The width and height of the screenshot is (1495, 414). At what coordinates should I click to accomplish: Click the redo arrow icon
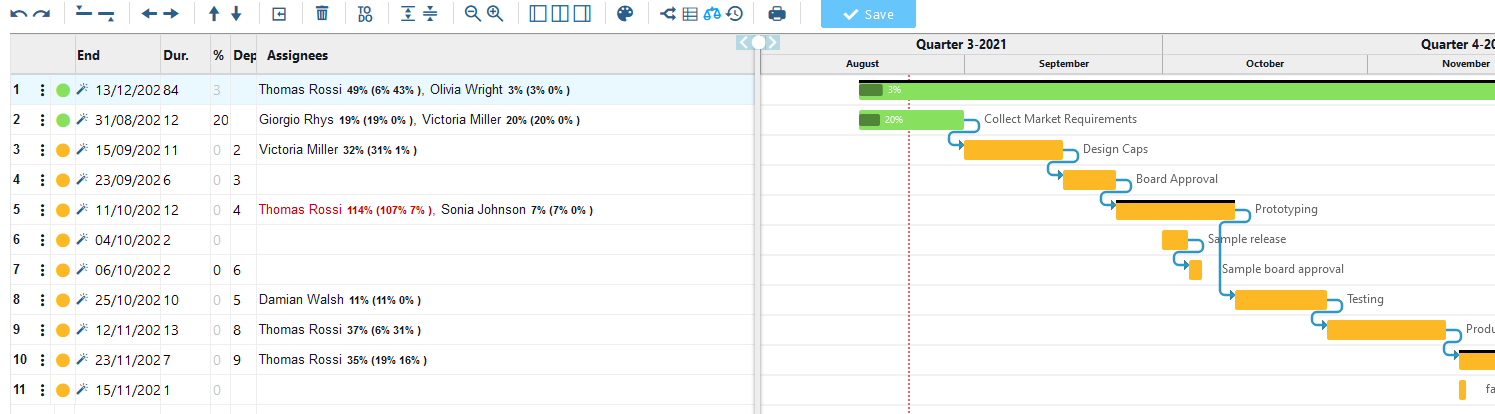pos(41,14)
